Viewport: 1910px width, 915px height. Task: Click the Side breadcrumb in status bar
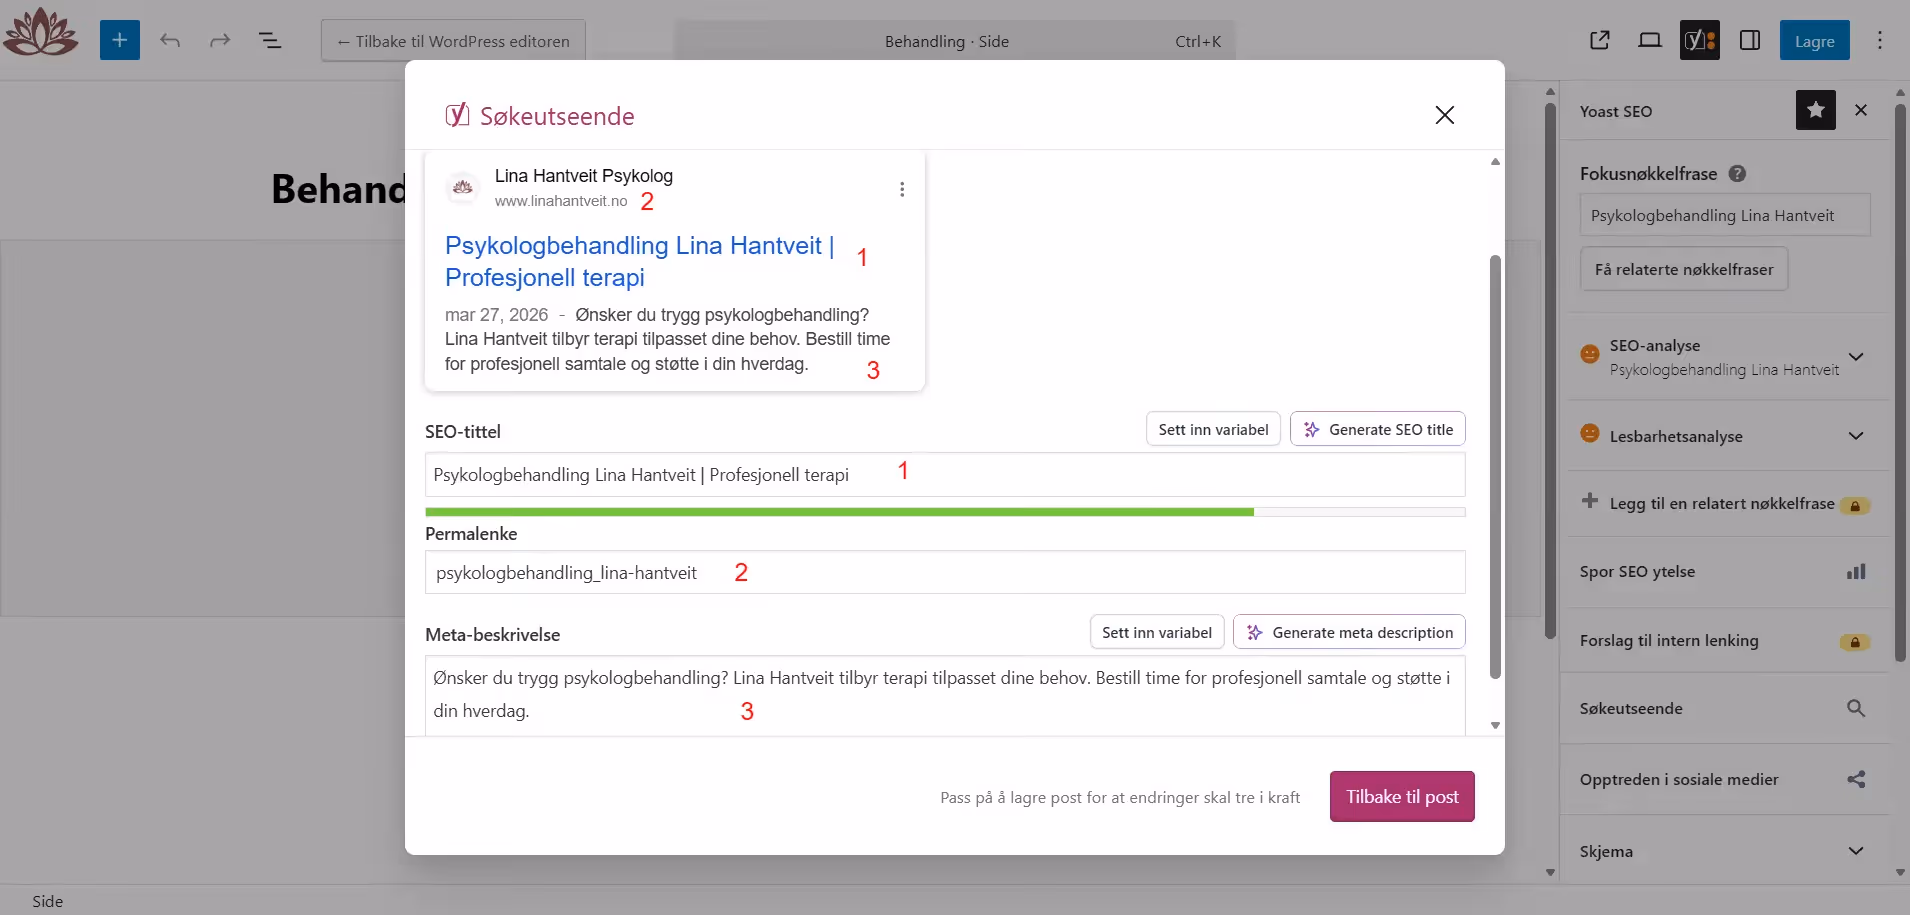tap(47, 901)
